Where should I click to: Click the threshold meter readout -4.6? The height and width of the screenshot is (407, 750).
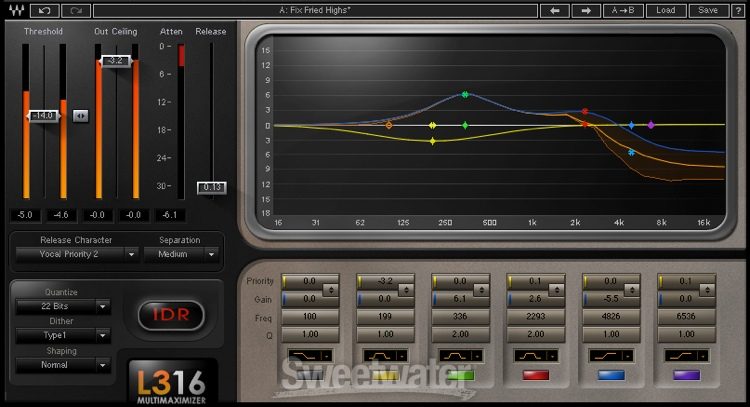pos(61,215)
